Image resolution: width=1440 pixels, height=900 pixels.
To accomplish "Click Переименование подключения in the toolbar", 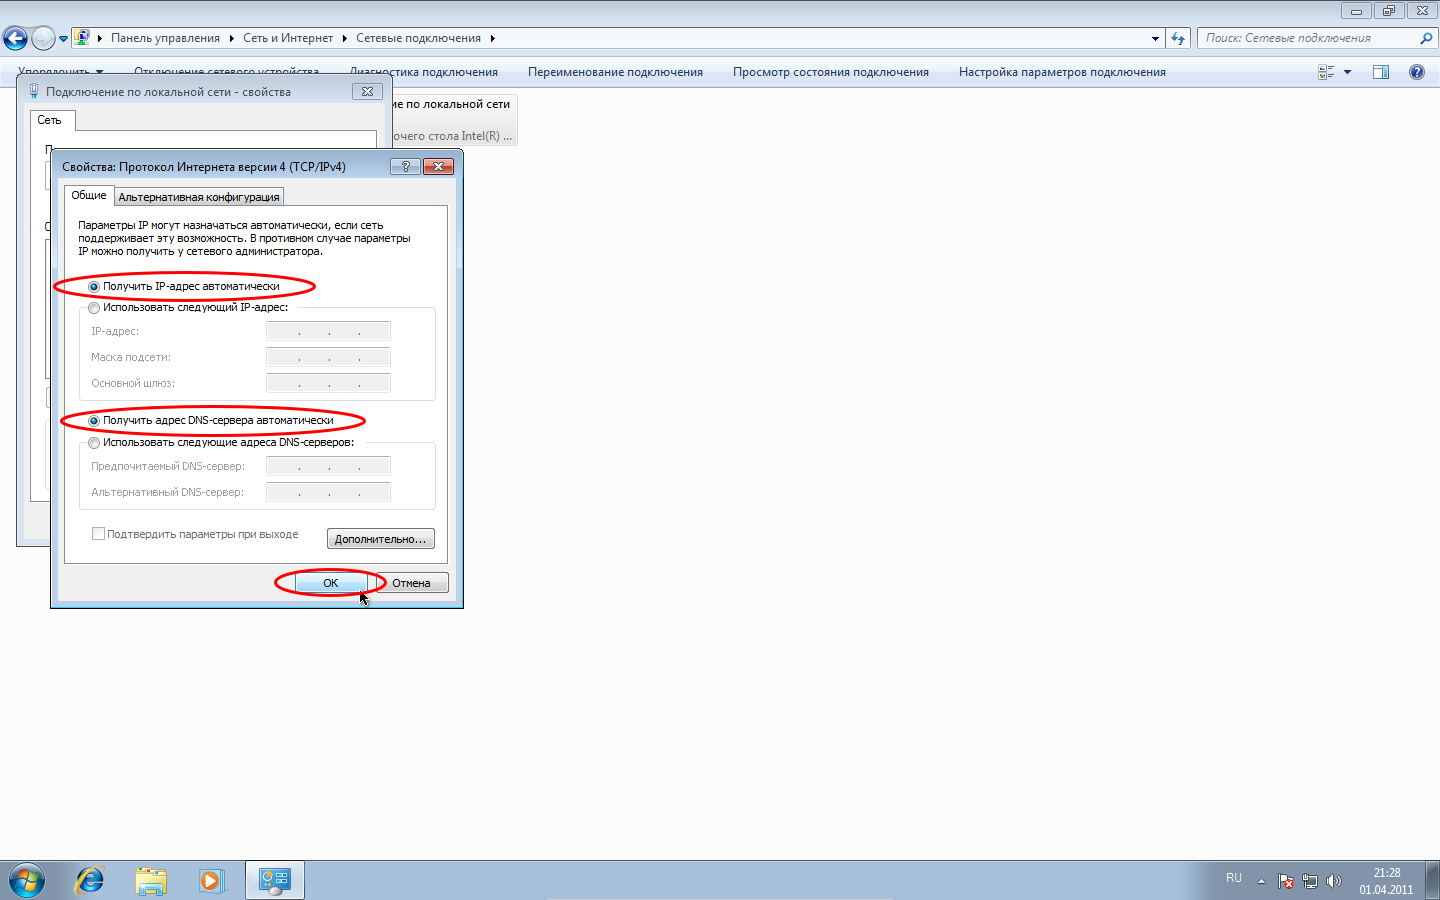I will [x=615, y=72].
